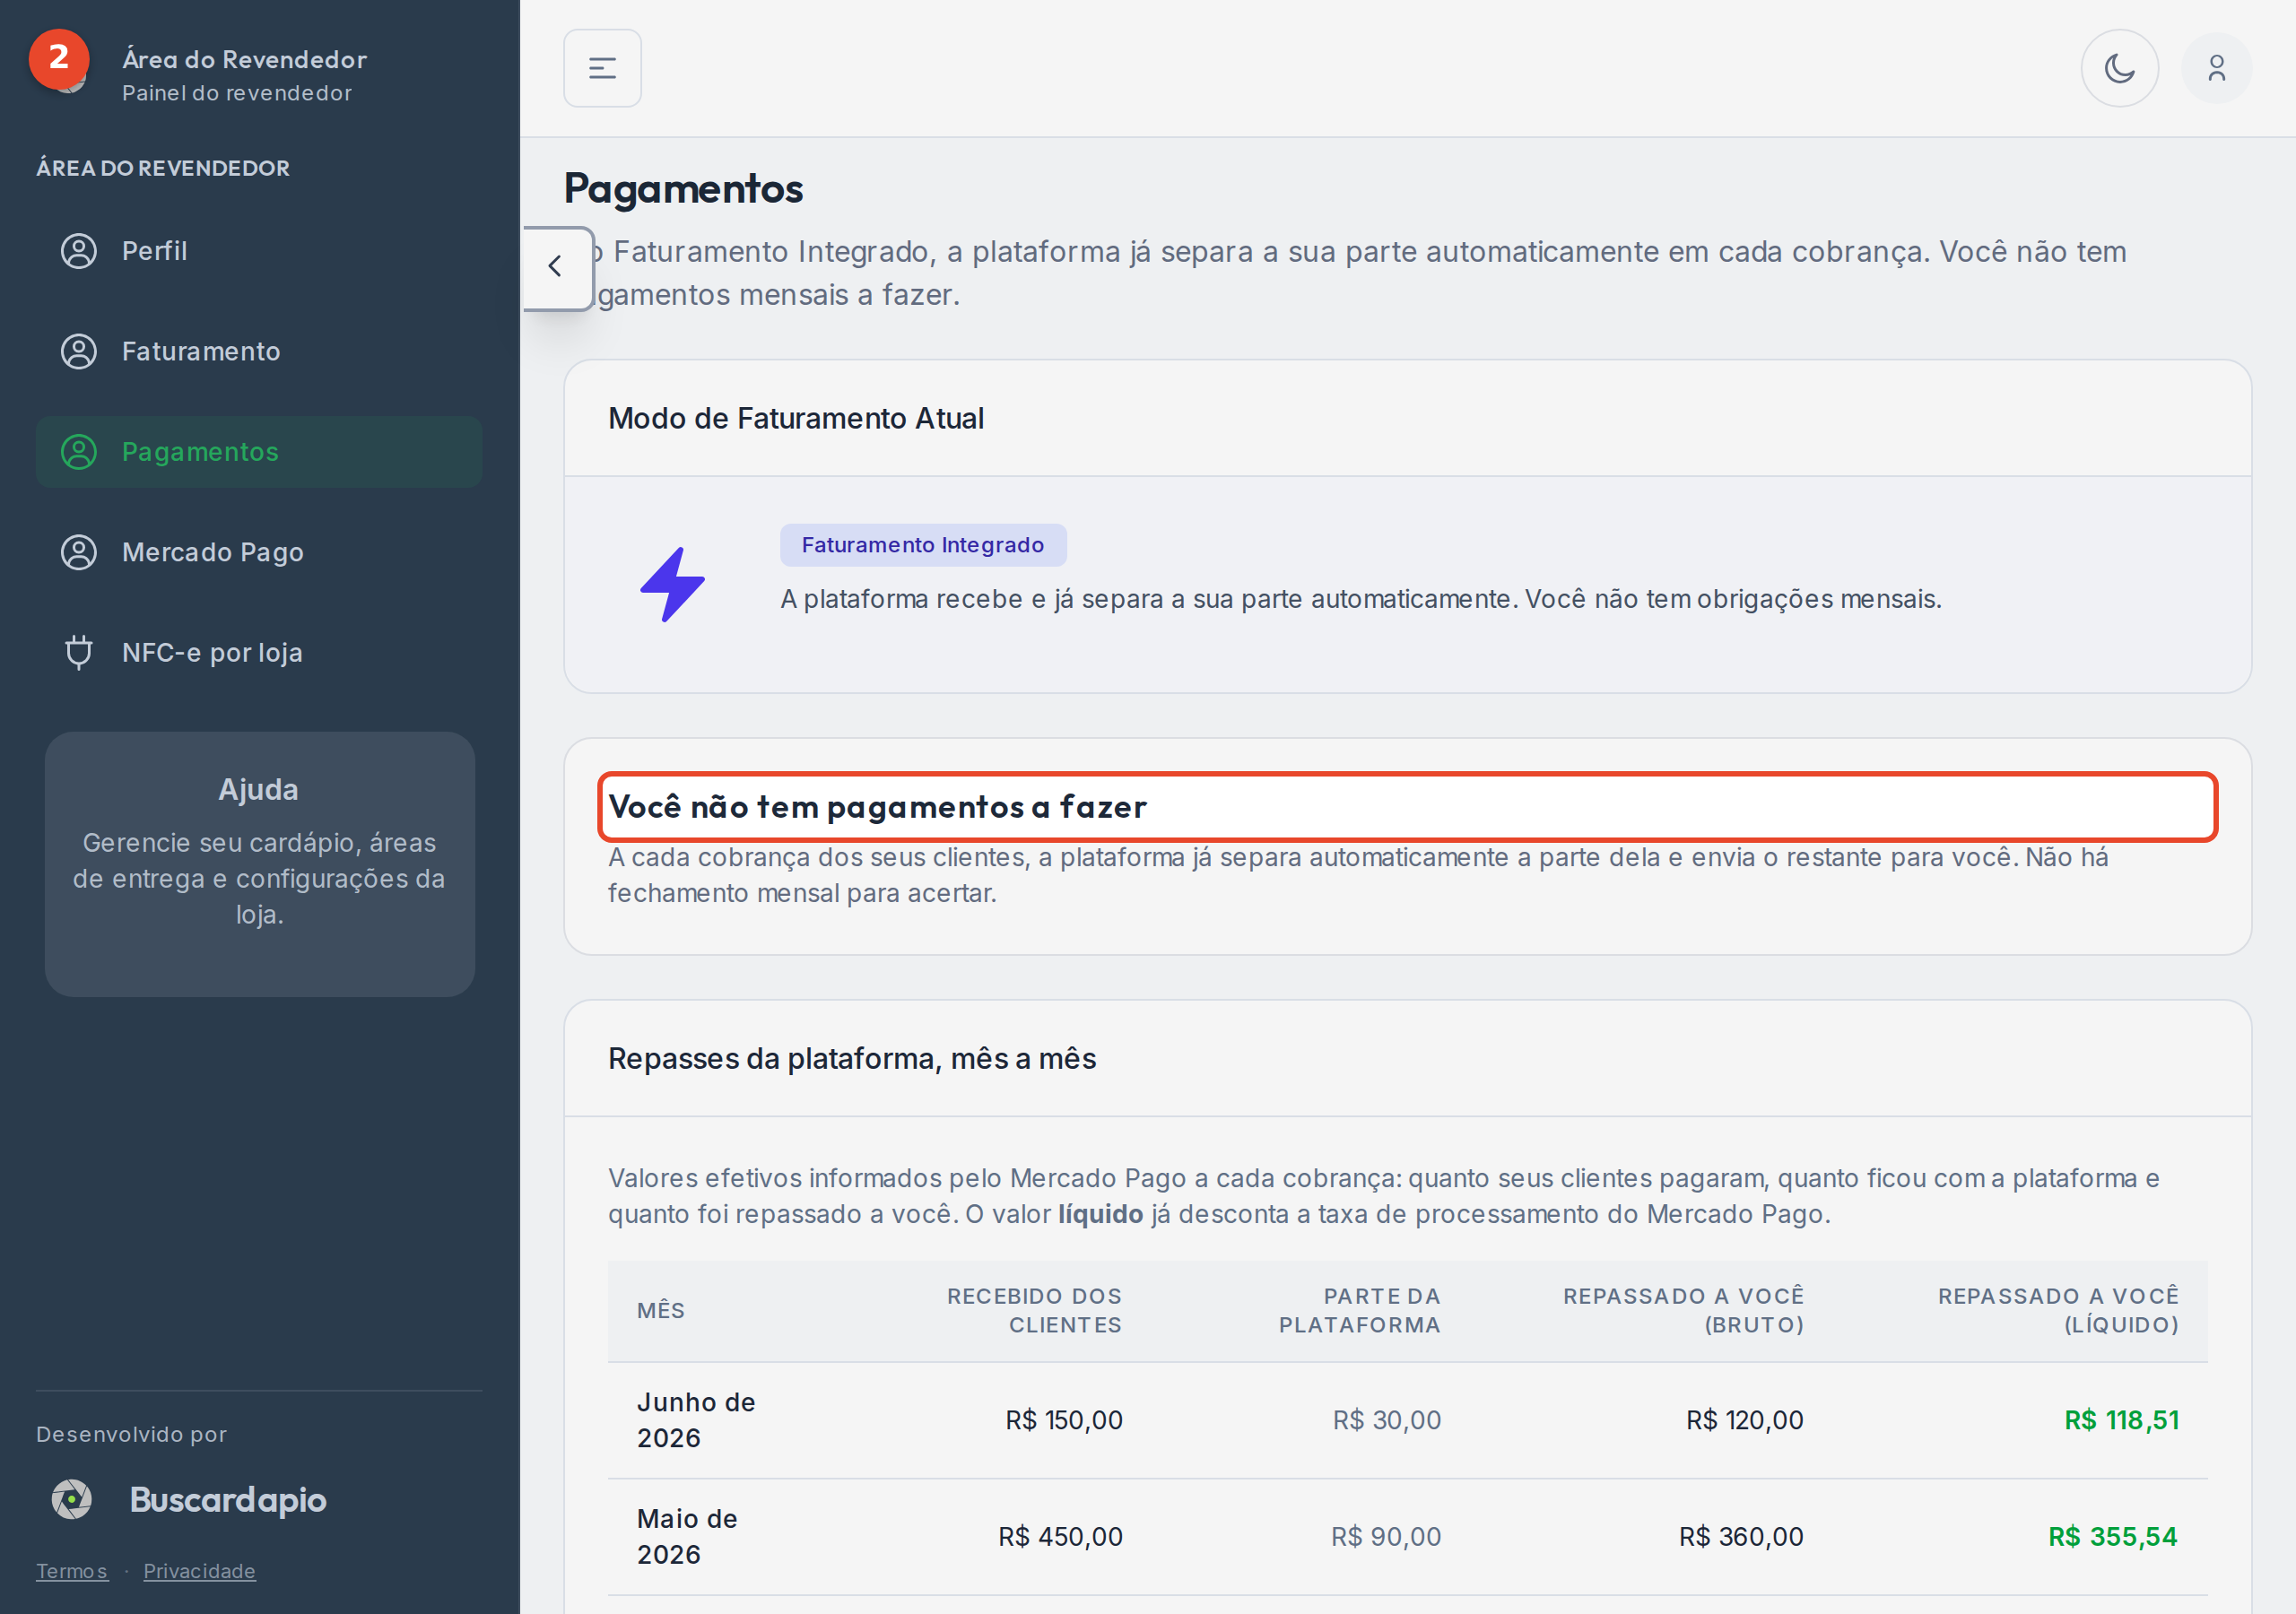The height and width of the screenshot is (1614, 2296).
Task: Click the Área do Revendedor header title
Action: (244, 59)
